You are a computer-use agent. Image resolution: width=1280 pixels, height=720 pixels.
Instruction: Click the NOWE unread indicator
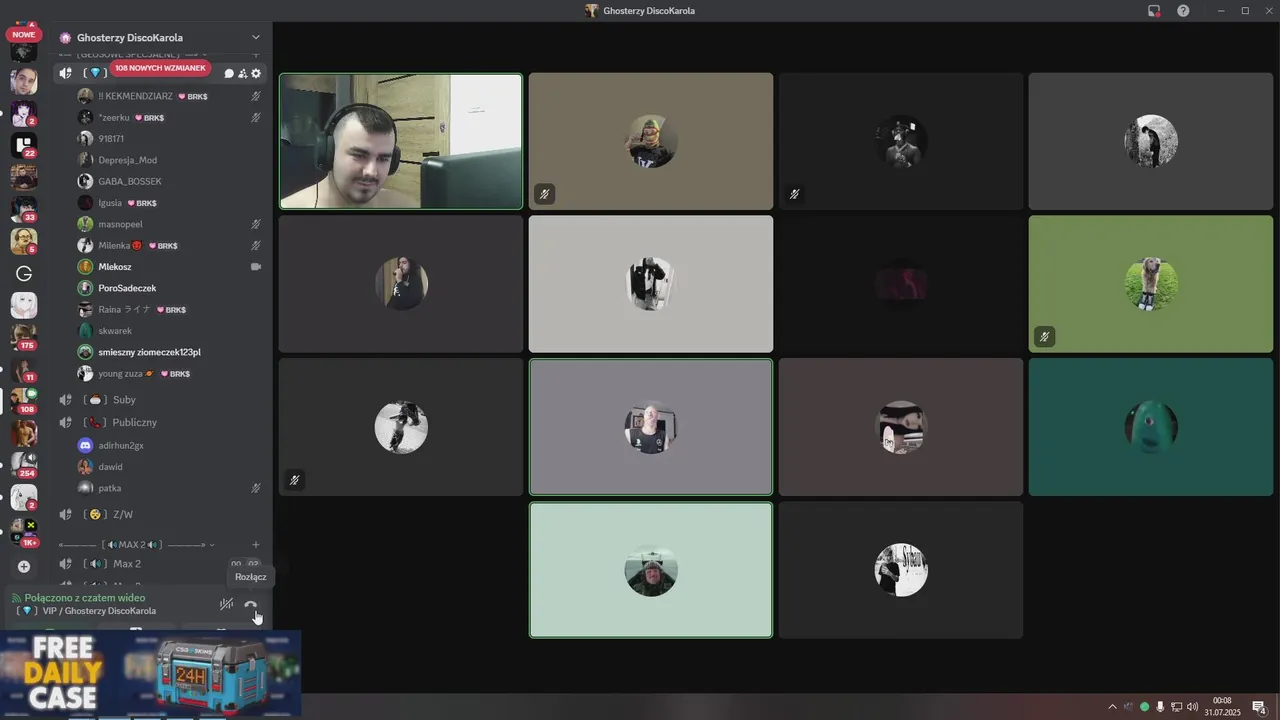point(24,34)
